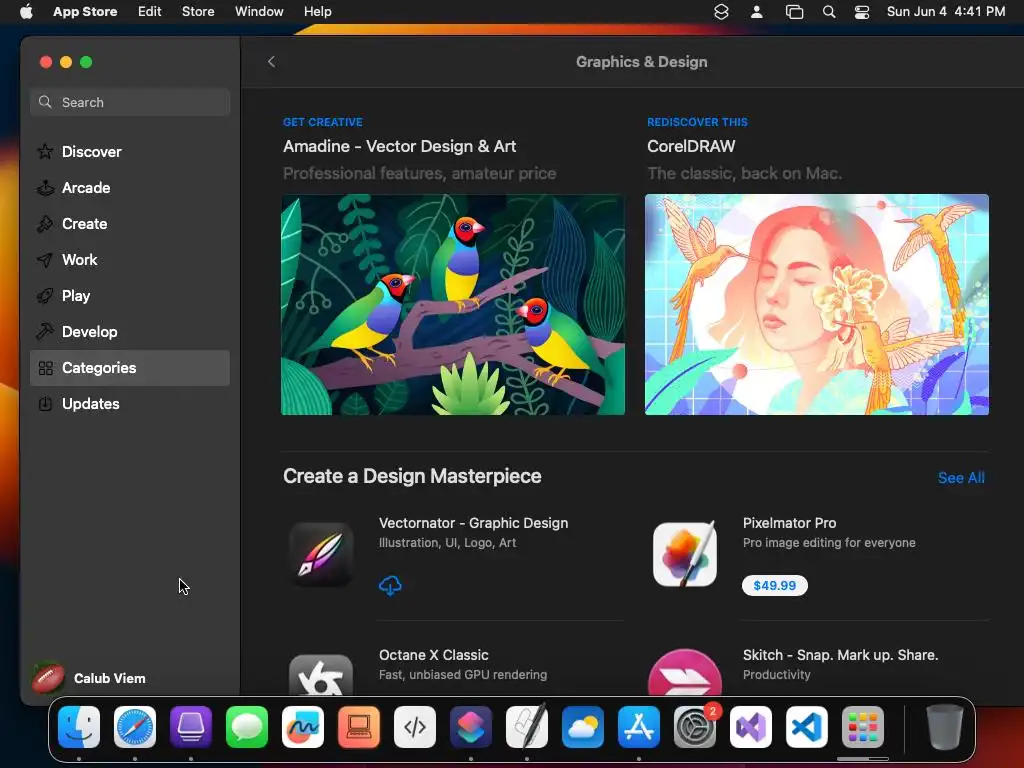1024x768 pixels.
Task: Click the Vectornator - Graphic Design title
Action: coord(473,523)
